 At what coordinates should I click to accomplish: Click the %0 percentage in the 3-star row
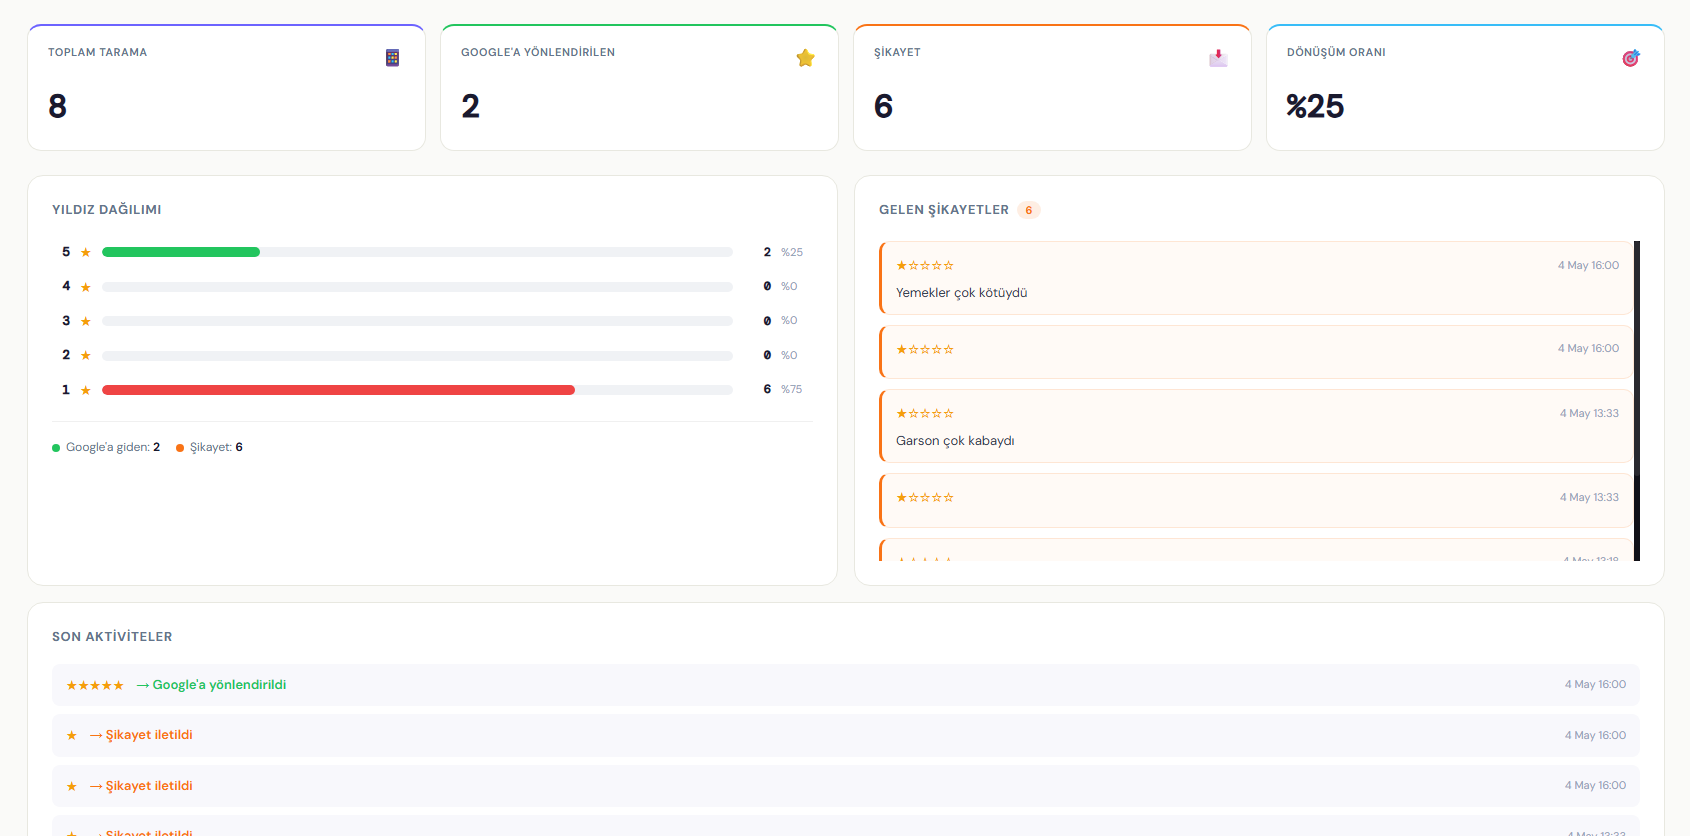coord(789,321)
